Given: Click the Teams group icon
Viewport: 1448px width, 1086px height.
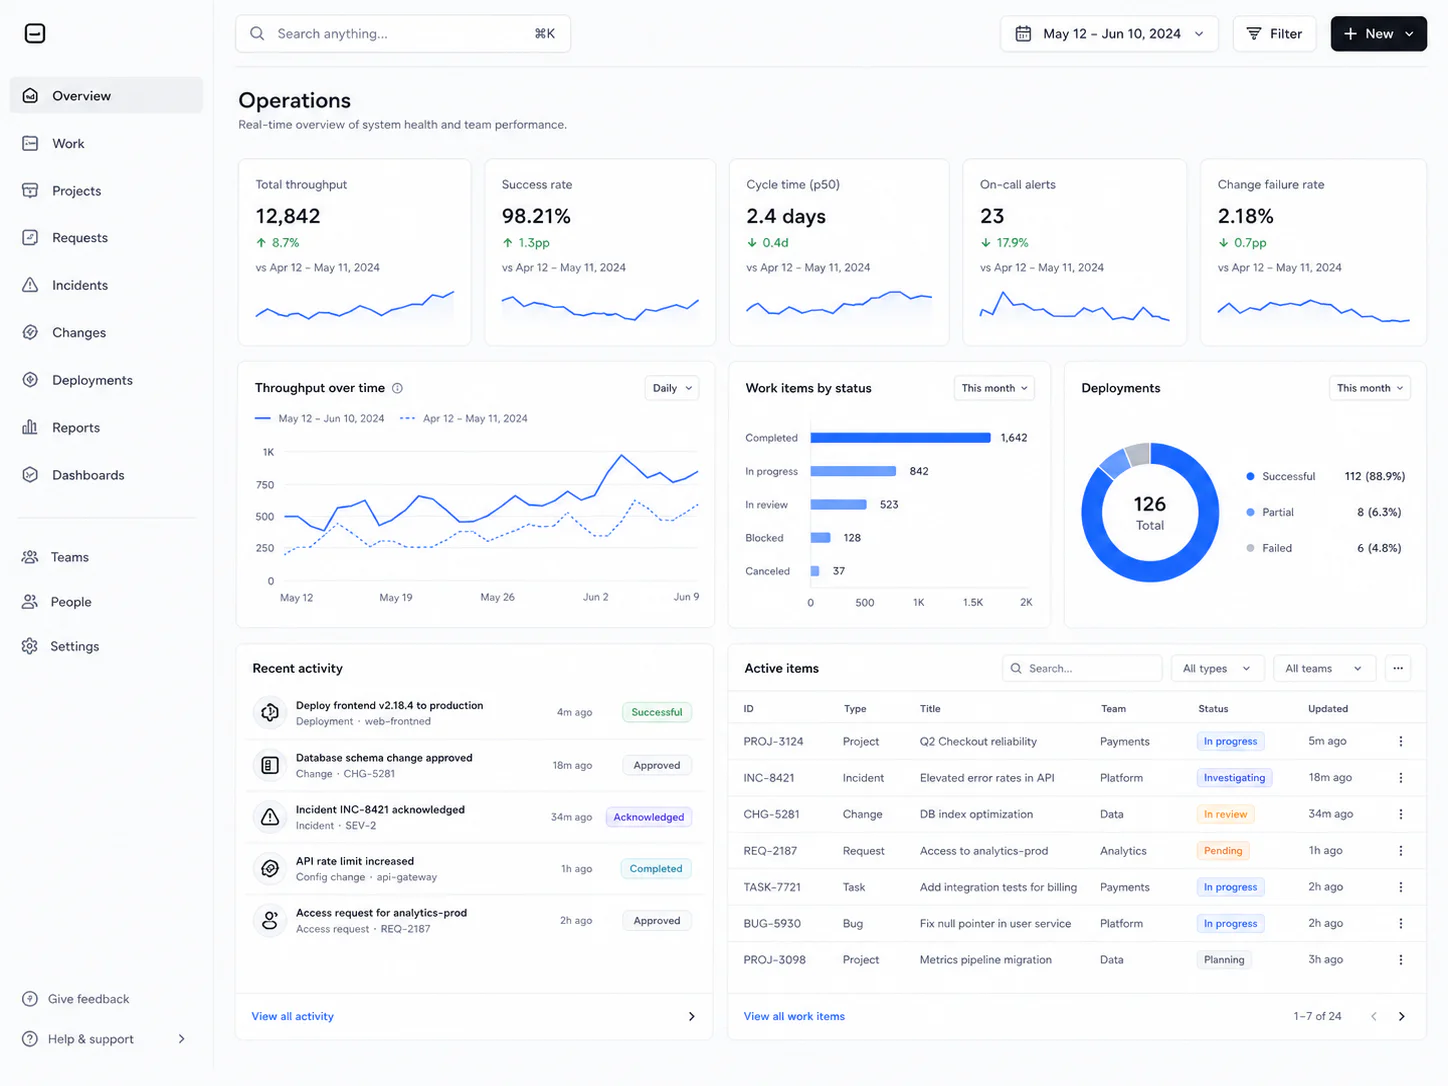Looking at the screenshot, I should 30,557.
